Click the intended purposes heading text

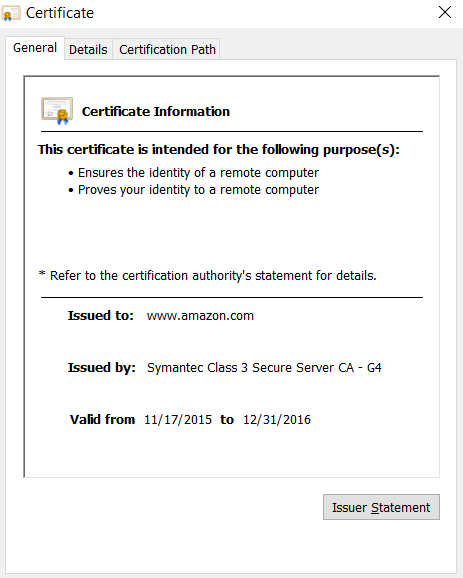pyautogui.click(x=219, y=150)
